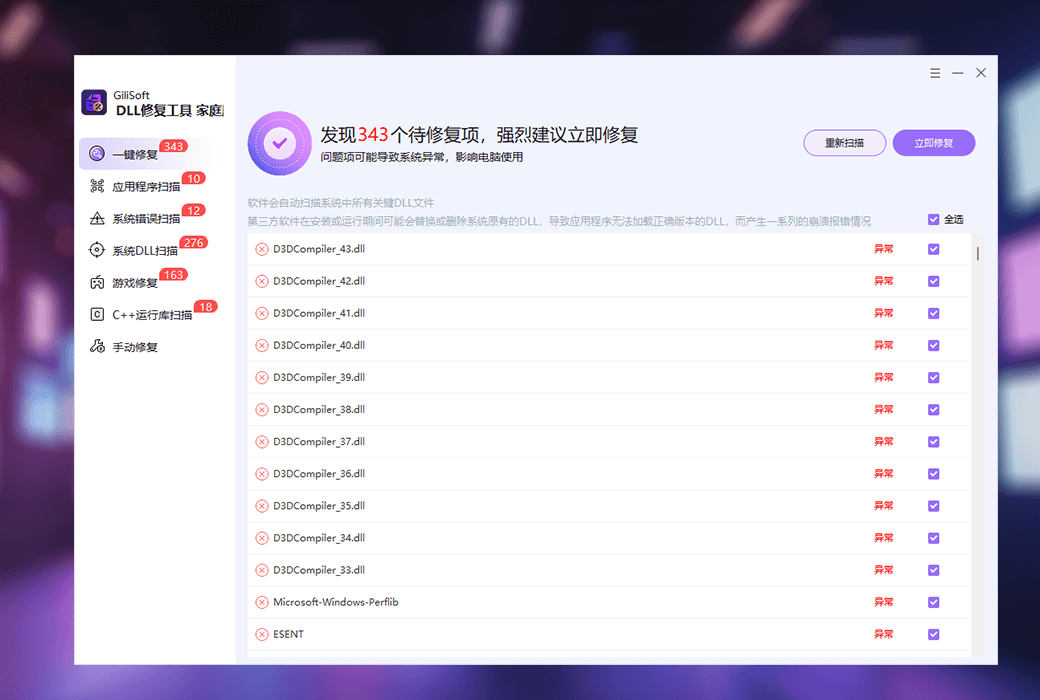Uncheck the D3DCompiler_43.dll checkbox

[934, 249]
